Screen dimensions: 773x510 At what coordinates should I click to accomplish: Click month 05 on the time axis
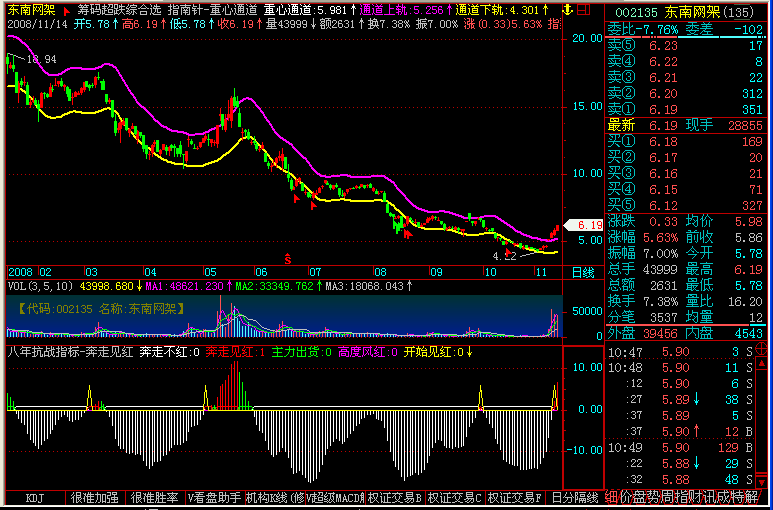click(x=210, y=272)
